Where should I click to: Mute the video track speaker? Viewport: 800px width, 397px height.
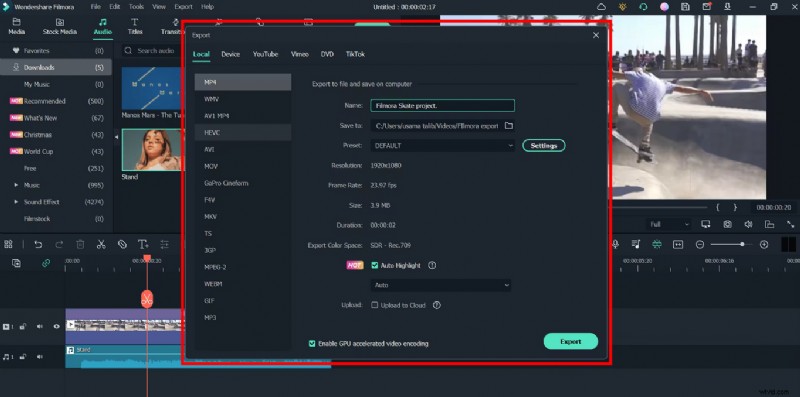[x=39, y=327]
